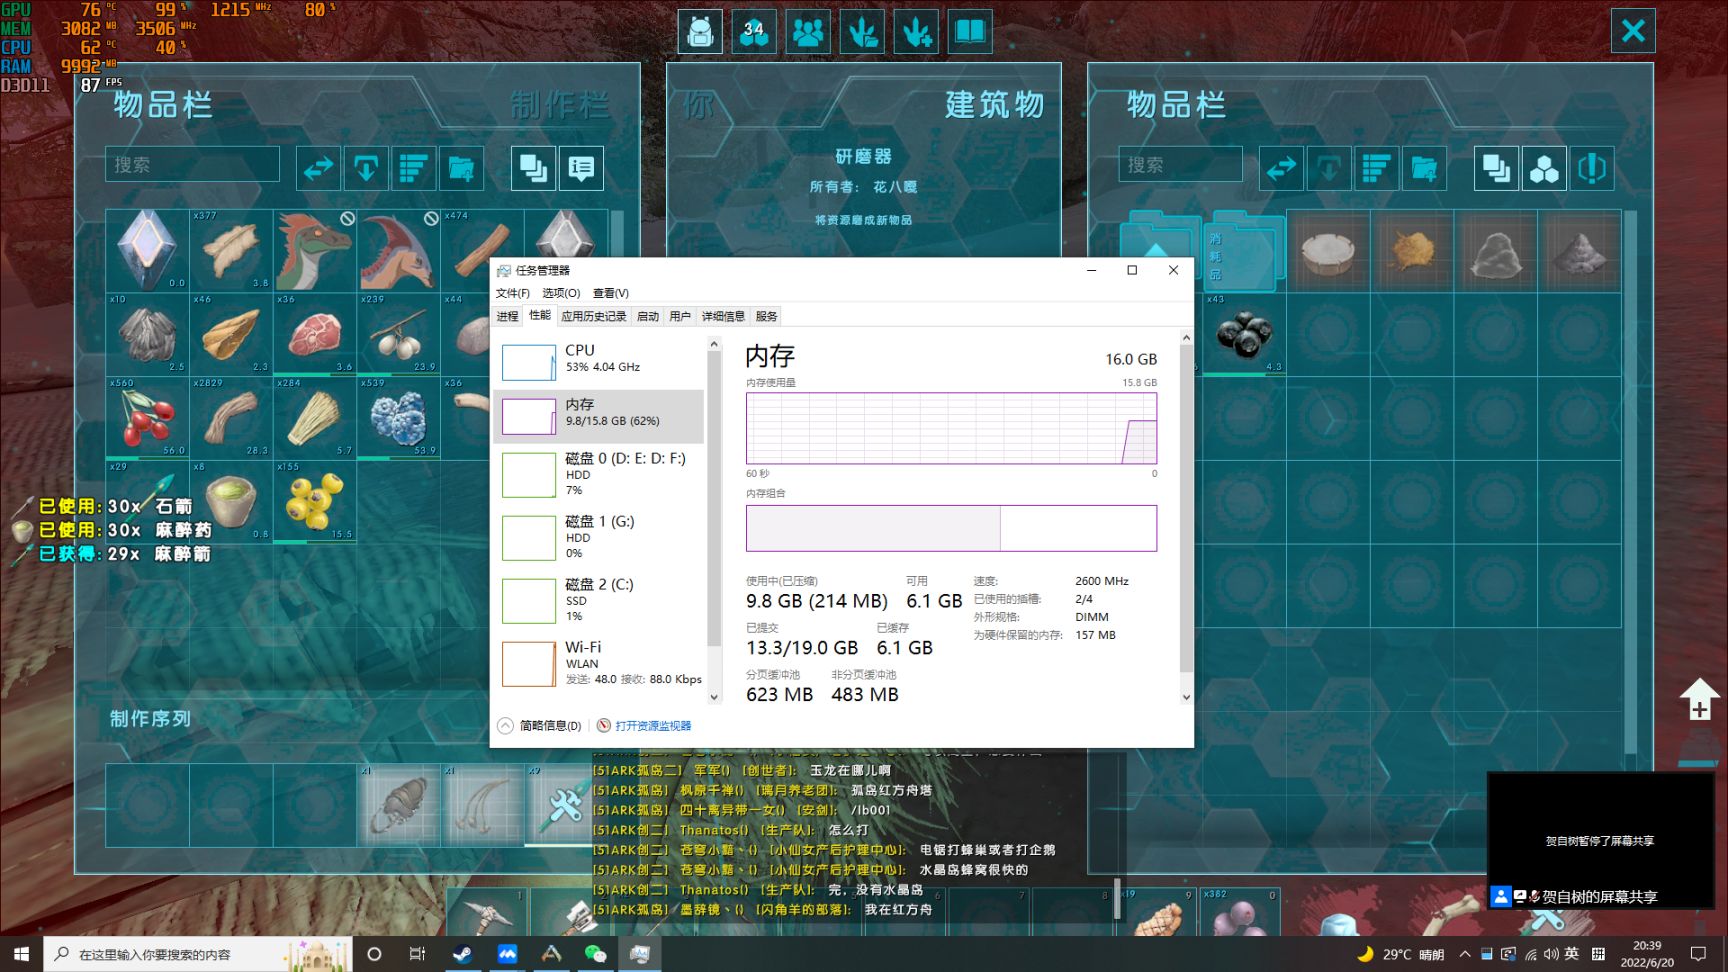Open the 消耗品 folder in grinder inventory
Image resolution: width=1728 pixels, height=972 pixels.
pyautogui.click(x=1244, y=251)
